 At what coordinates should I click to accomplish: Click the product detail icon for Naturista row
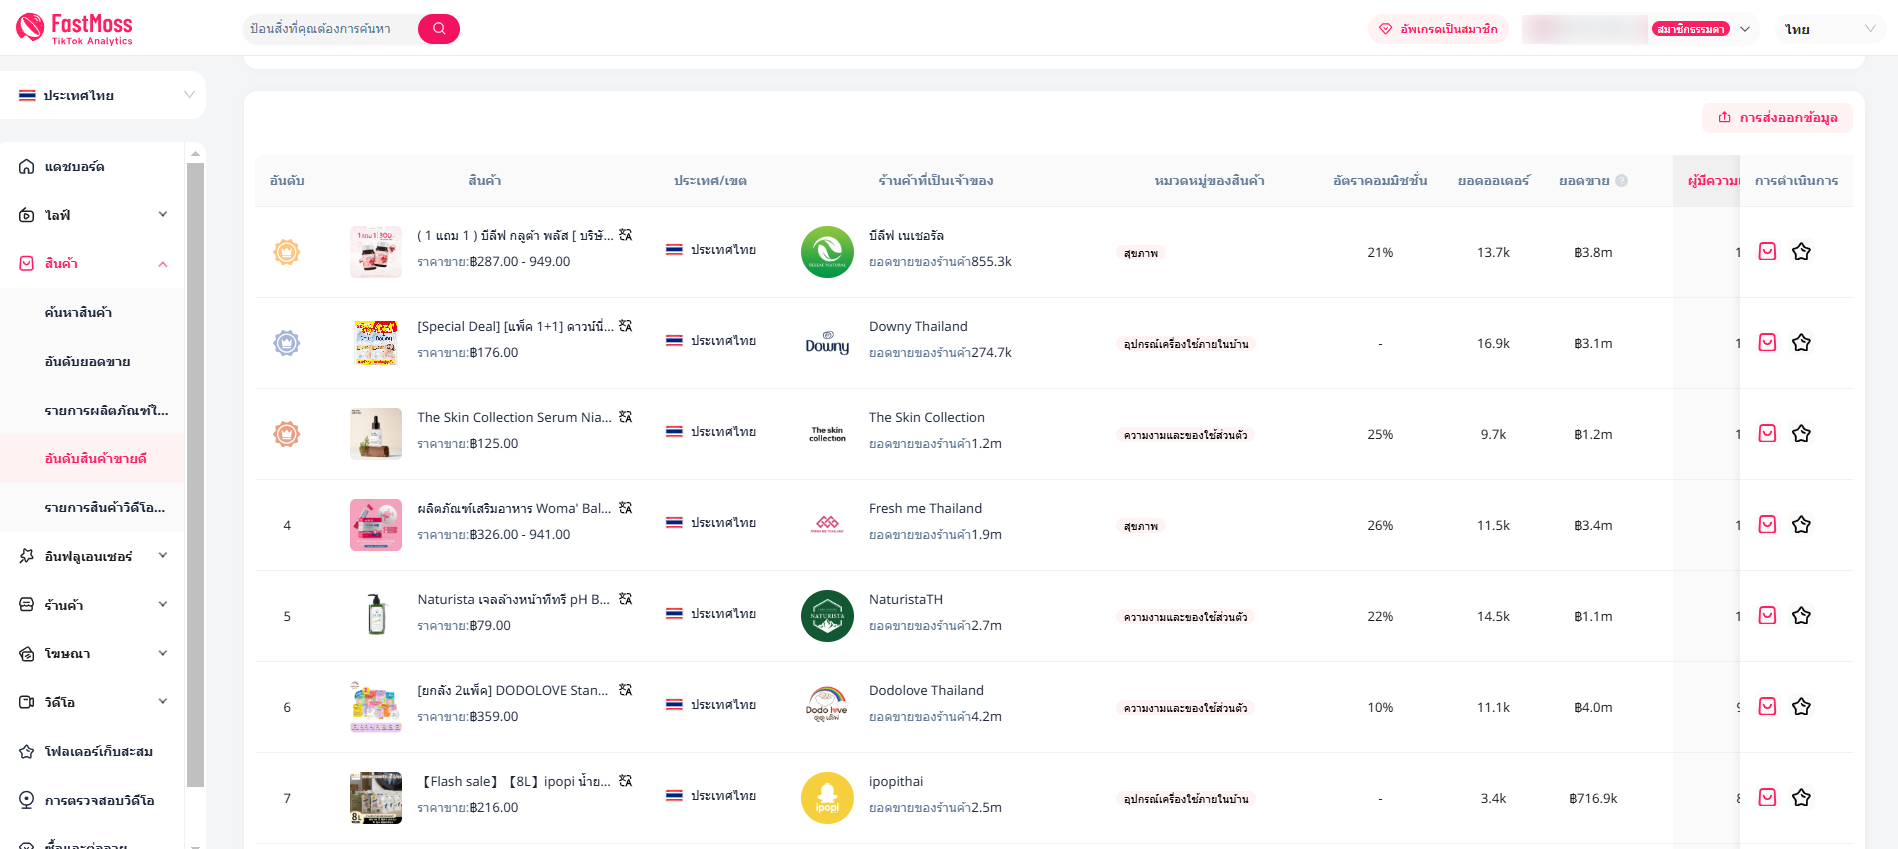tap(1767, 616)
